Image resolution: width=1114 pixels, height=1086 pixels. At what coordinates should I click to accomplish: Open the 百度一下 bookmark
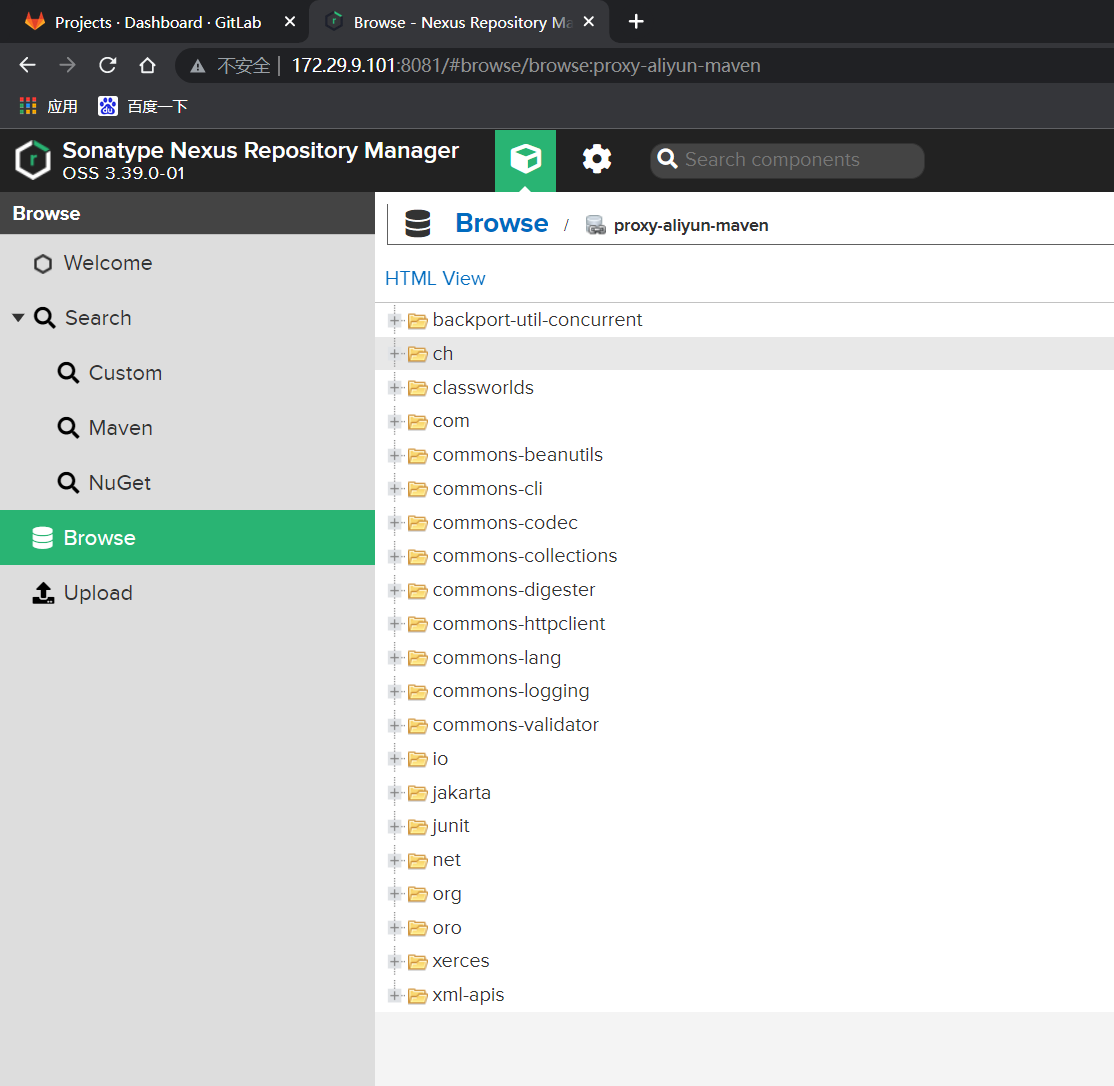tap(143, 106)
